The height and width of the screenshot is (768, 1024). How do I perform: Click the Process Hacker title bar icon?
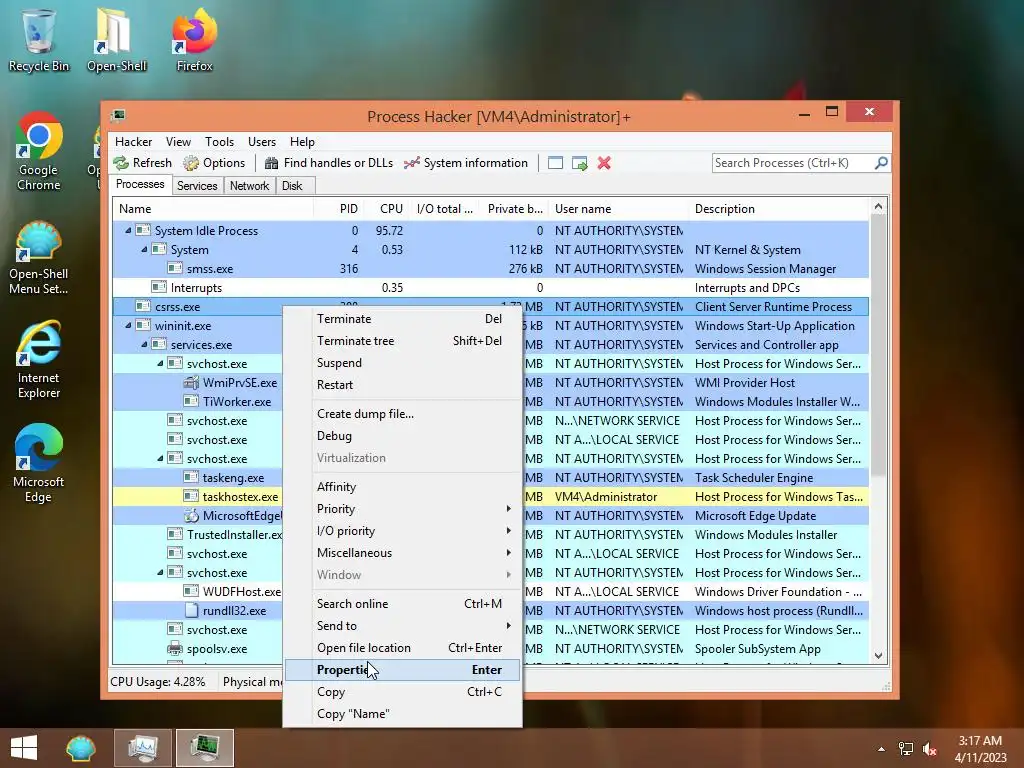(x=118, y=116)
